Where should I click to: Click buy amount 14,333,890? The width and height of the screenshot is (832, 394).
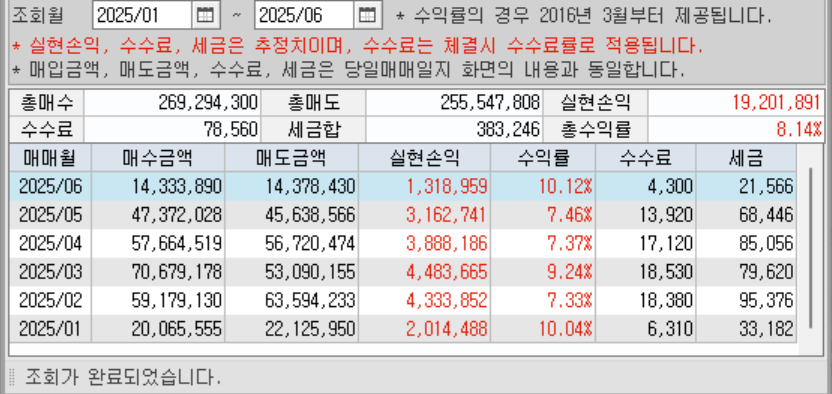click(x=177, y=186)
